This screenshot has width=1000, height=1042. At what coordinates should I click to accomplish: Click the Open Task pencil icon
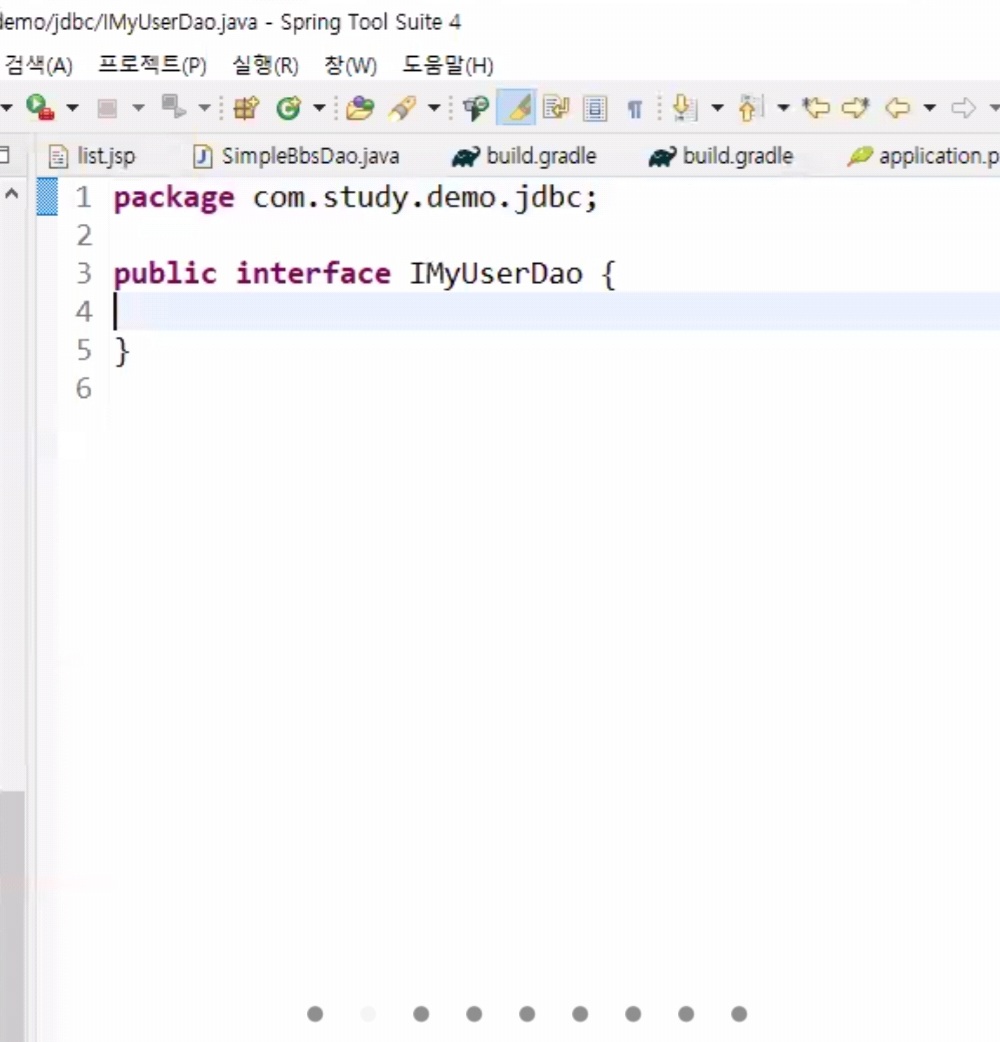402,108
